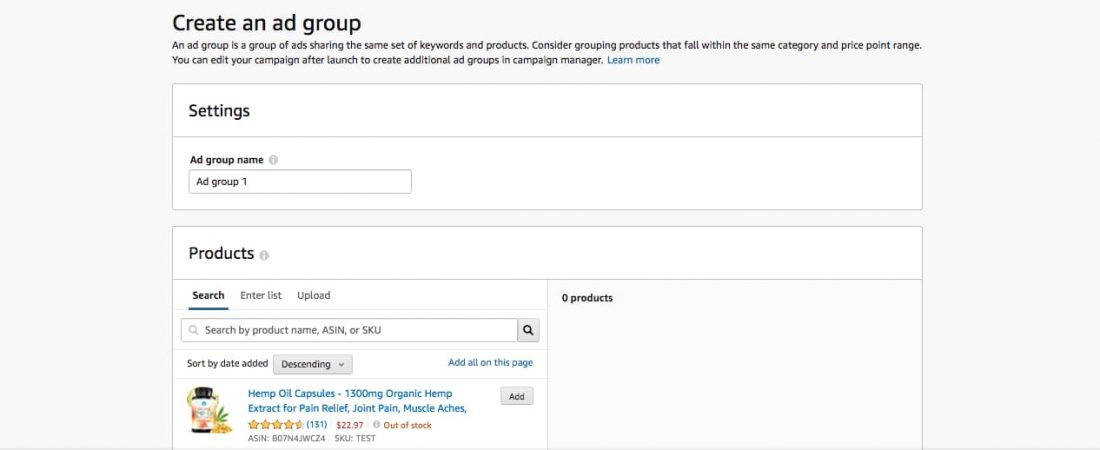1100x450 pixels.
Task: Click the magnifying glass search button
Action: tap(529, 330)
